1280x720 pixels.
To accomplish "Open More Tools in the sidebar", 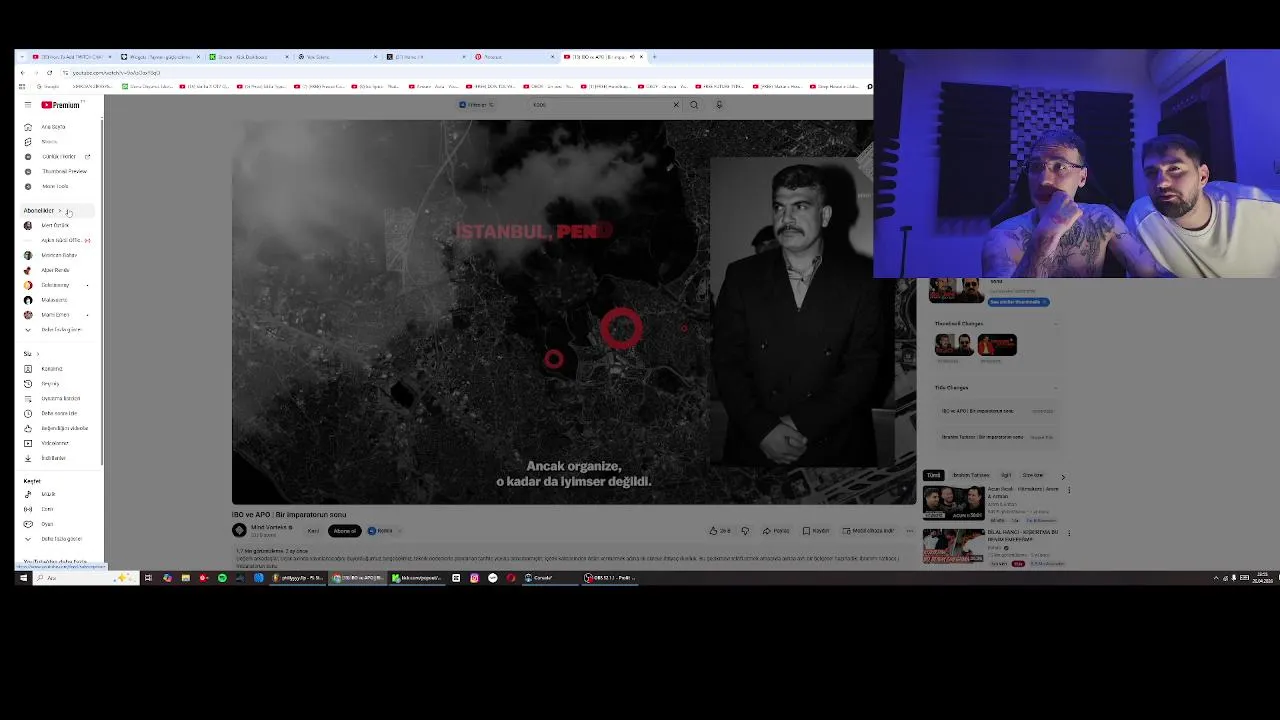I will pyautogui.click(x=55, y=186).
